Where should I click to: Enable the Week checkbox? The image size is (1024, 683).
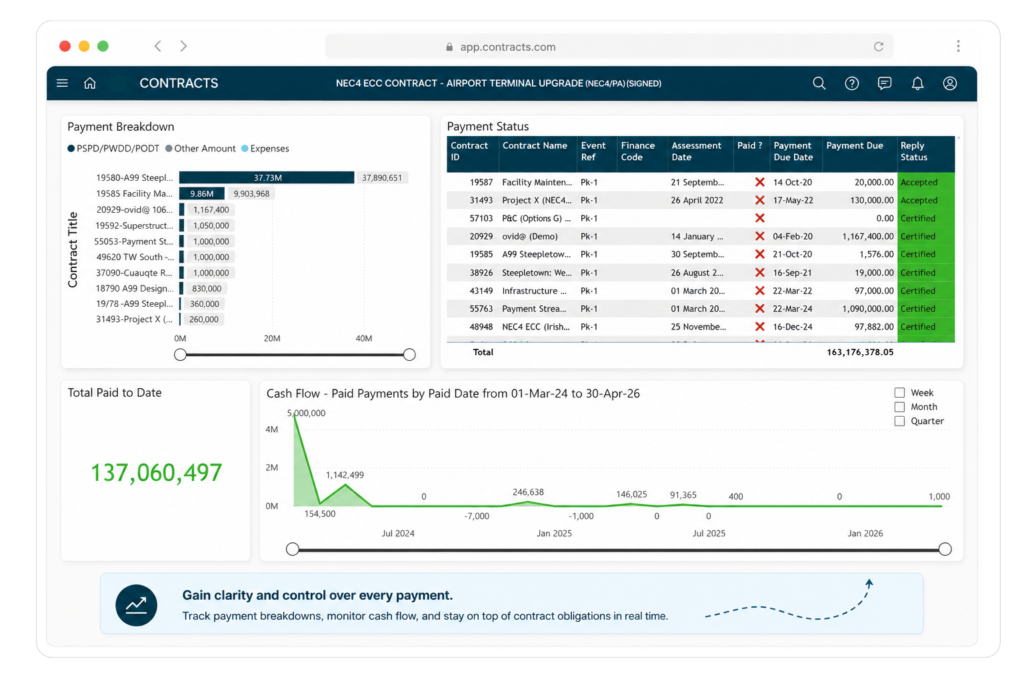(x=899, y=392)
